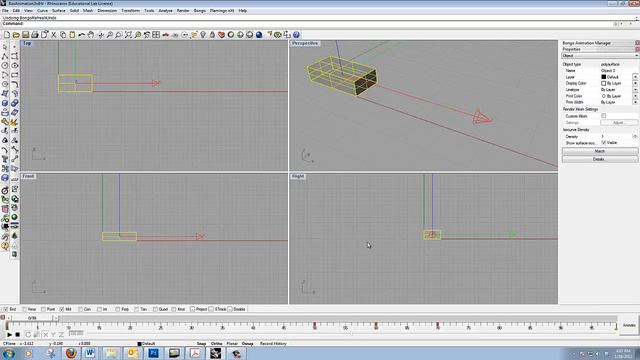
Task: Open the Surface menu
Action: tap(59, 11)
